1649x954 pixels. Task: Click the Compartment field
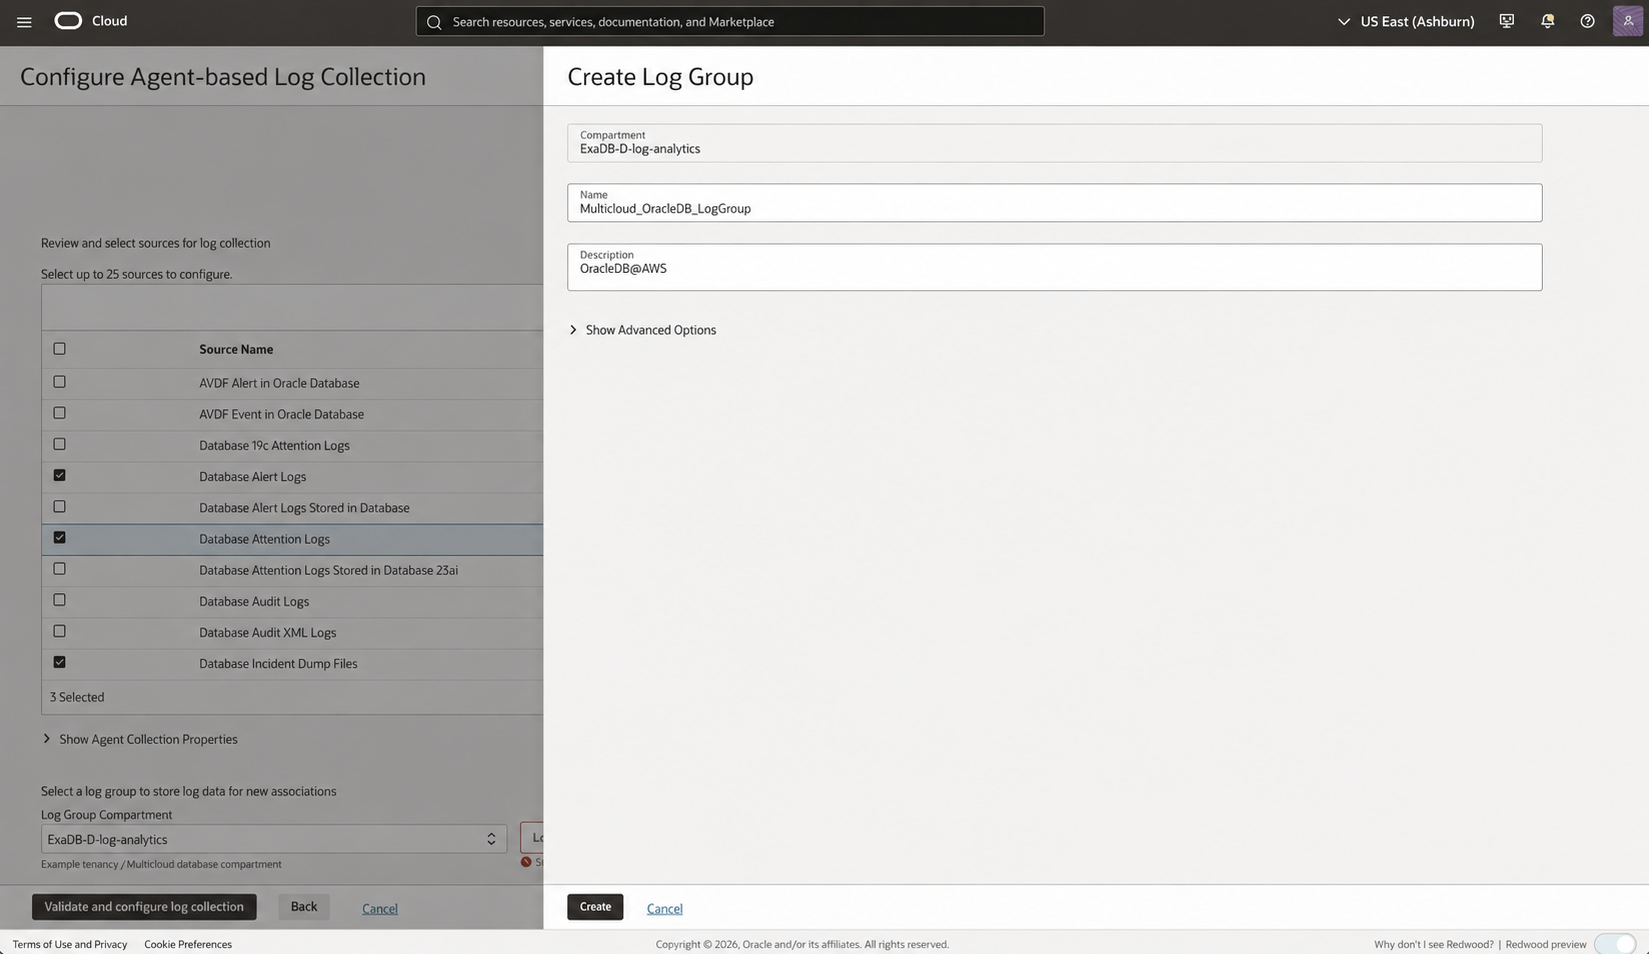[1054, 143]
